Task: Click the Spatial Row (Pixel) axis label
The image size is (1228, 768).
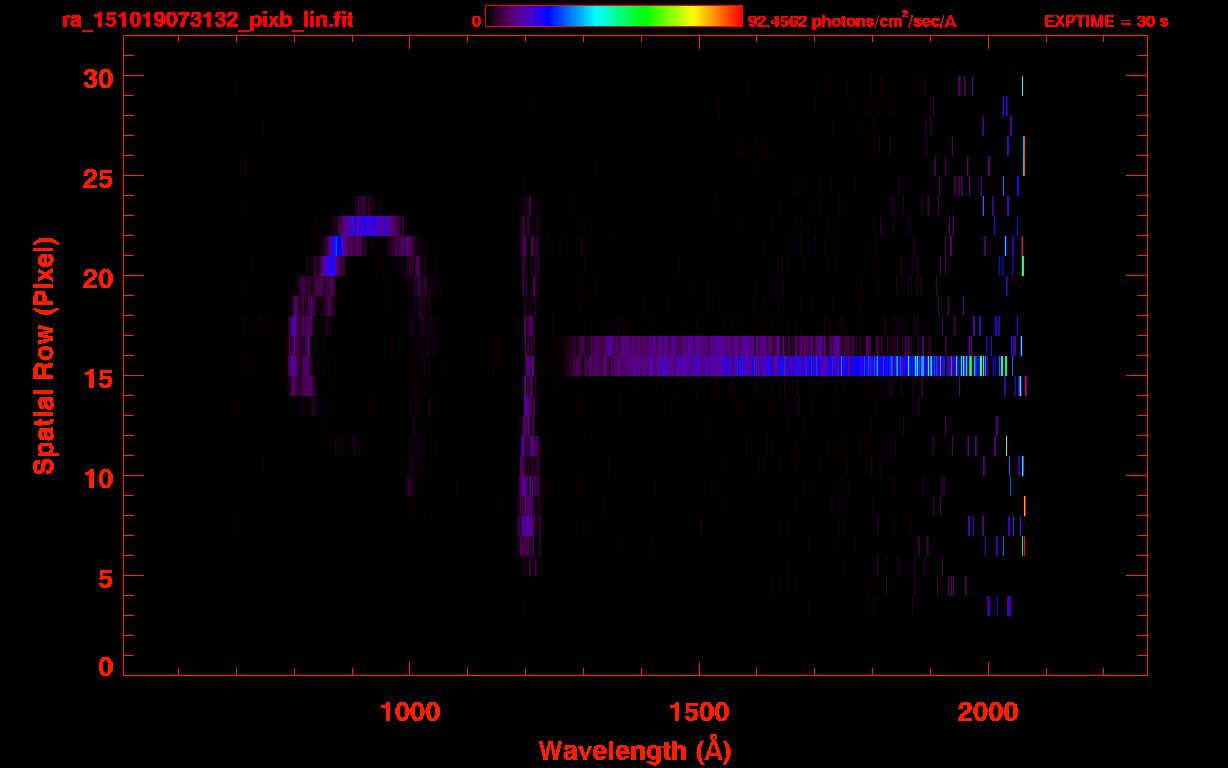Action: click(x=44, y=356)
